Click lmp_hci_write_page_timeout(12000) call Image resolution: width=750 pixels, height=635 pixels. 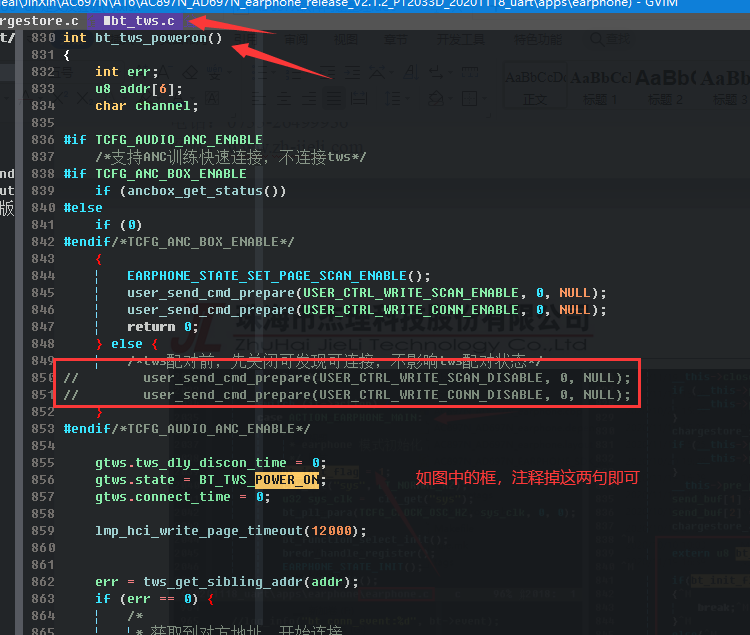(x=231, y=531)
